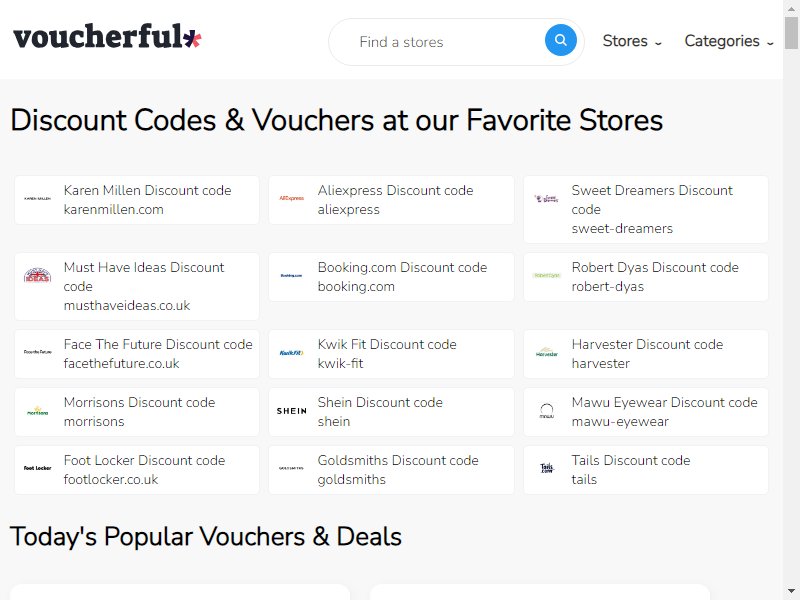Click the SHEIN logo icon
The image size is (800, 600).
click(292, 411)
